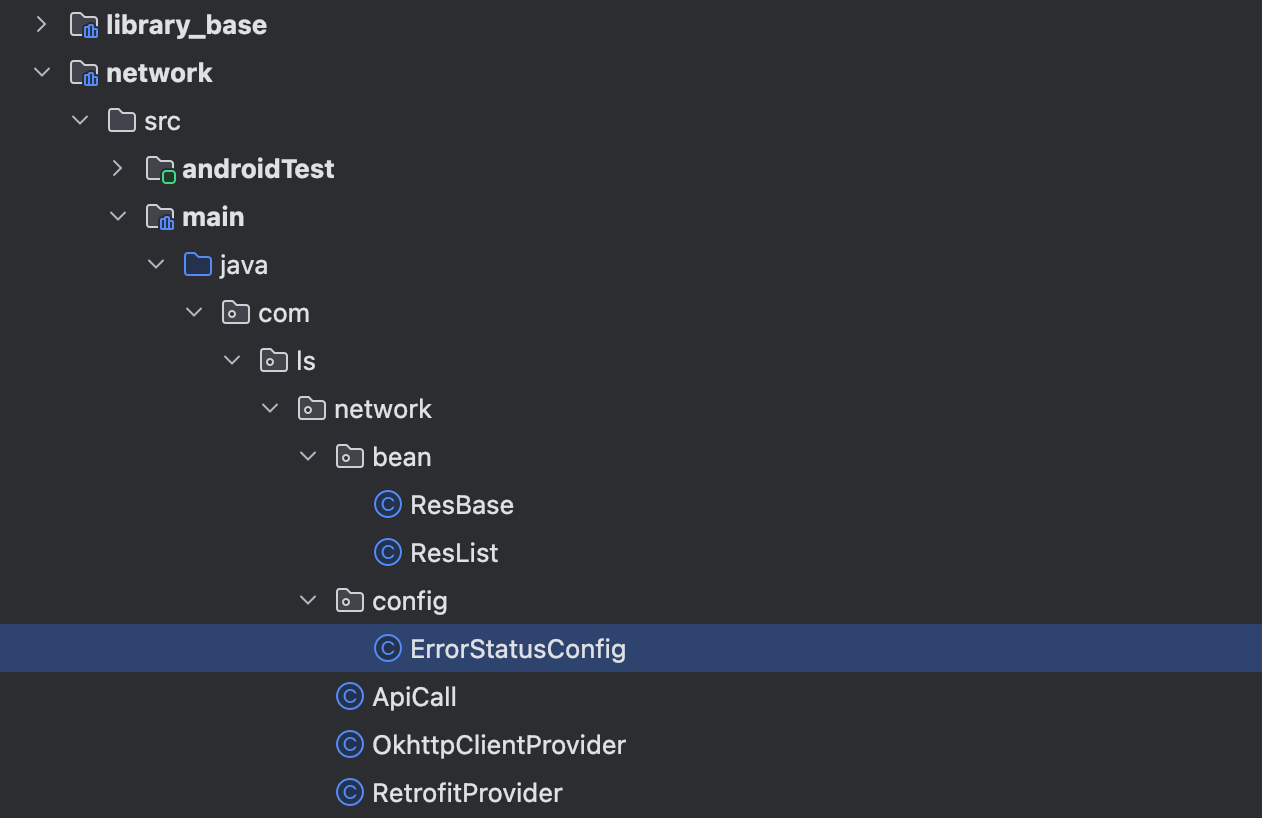Click the androidTest folder icon
Screen dimensions: 1262x818
pos(160,169)
